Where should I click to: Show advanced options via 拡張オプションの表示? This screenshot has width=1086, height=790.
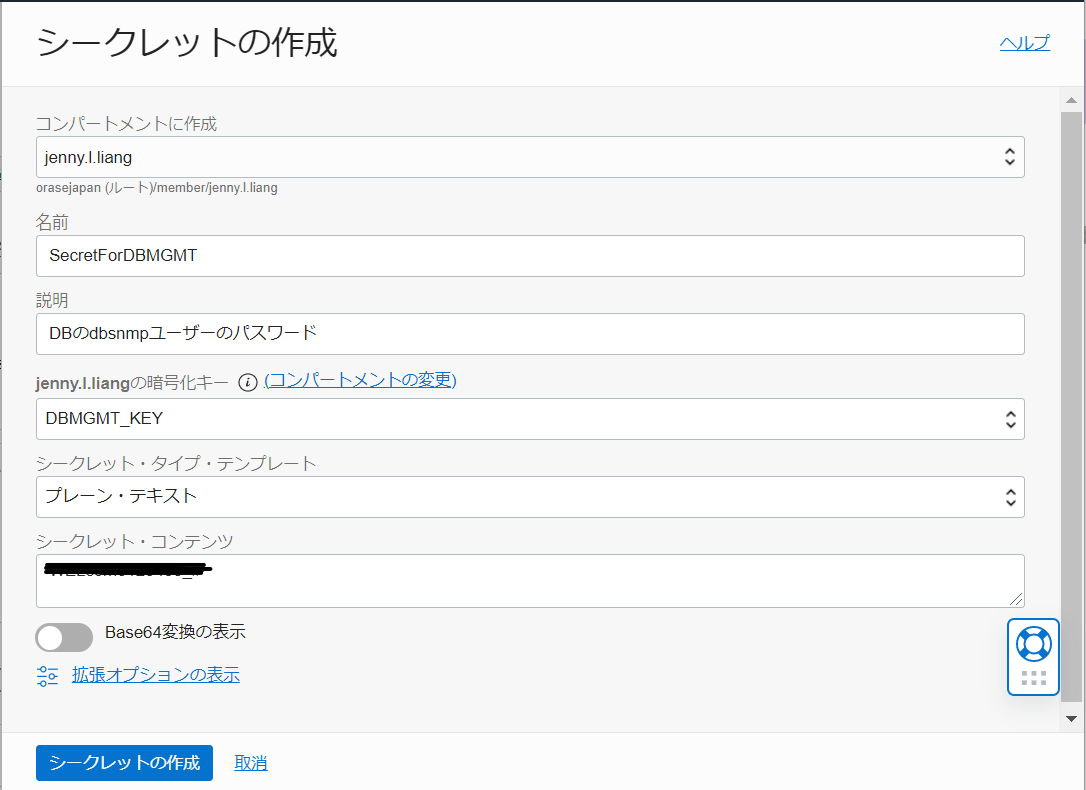155,675
